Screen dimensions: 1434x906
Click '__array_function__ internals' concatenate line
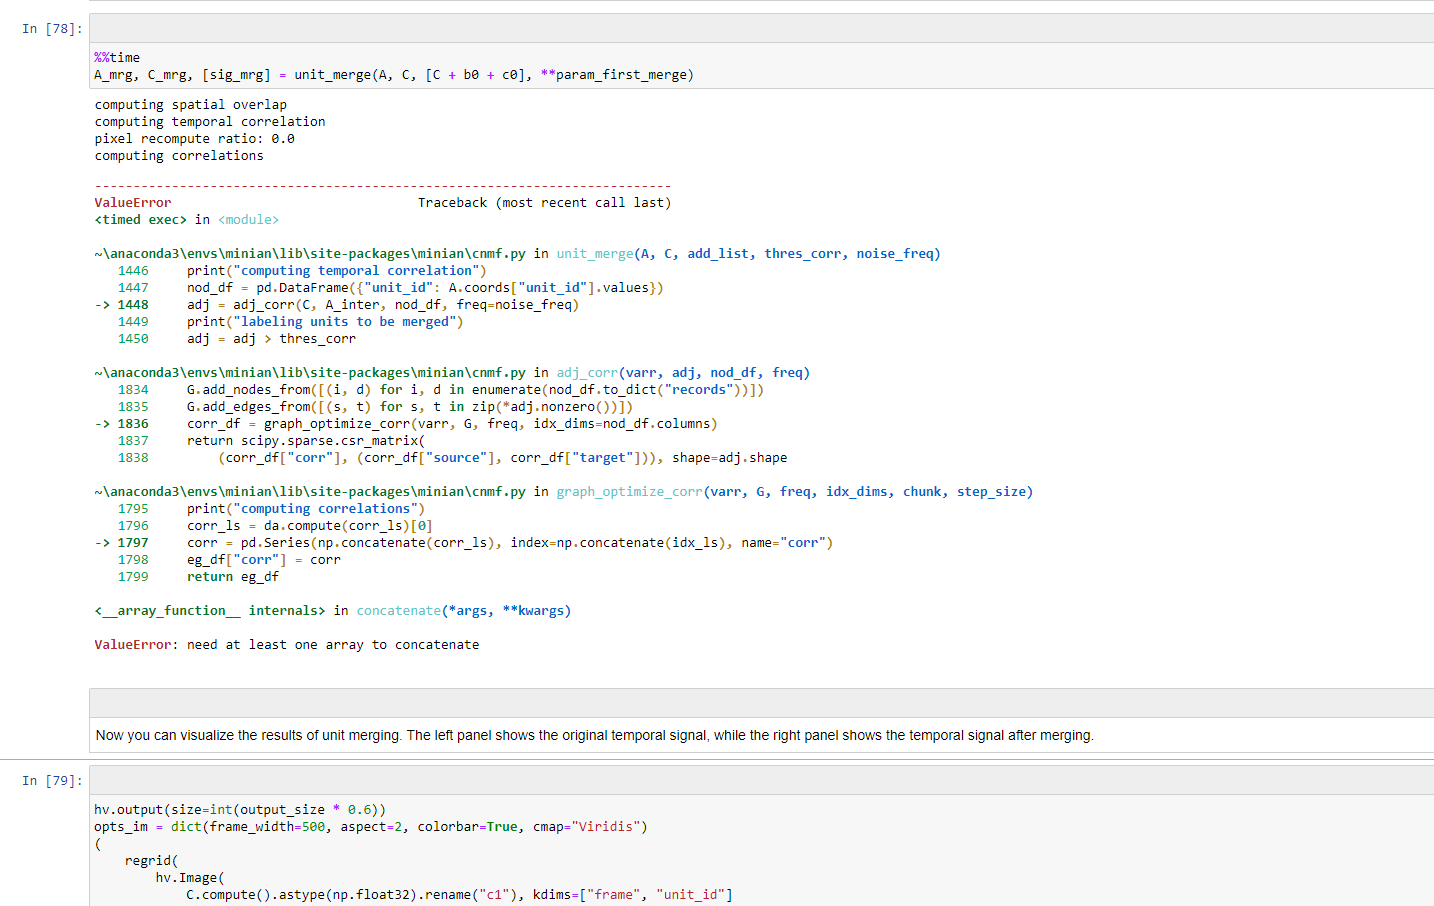click(x=333, y=611)
